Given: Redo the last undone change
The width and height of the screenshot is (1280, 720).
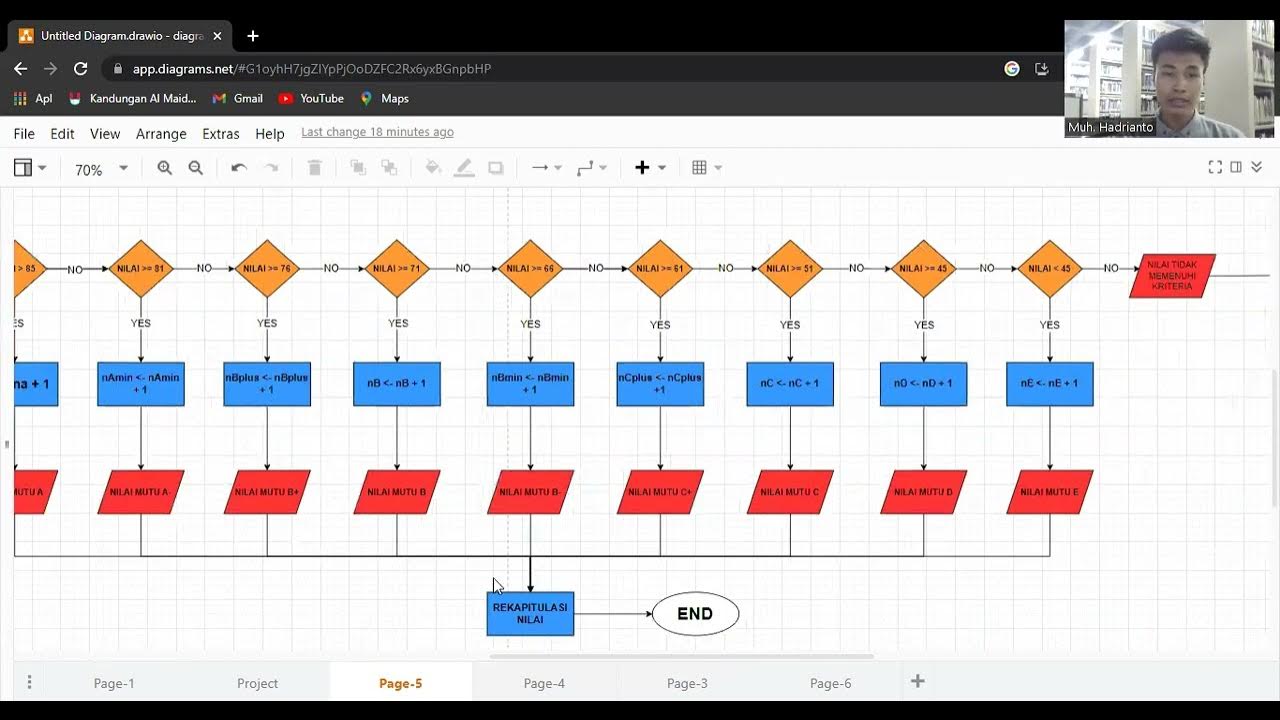Looking at the screenshot, I should [271, 168].
